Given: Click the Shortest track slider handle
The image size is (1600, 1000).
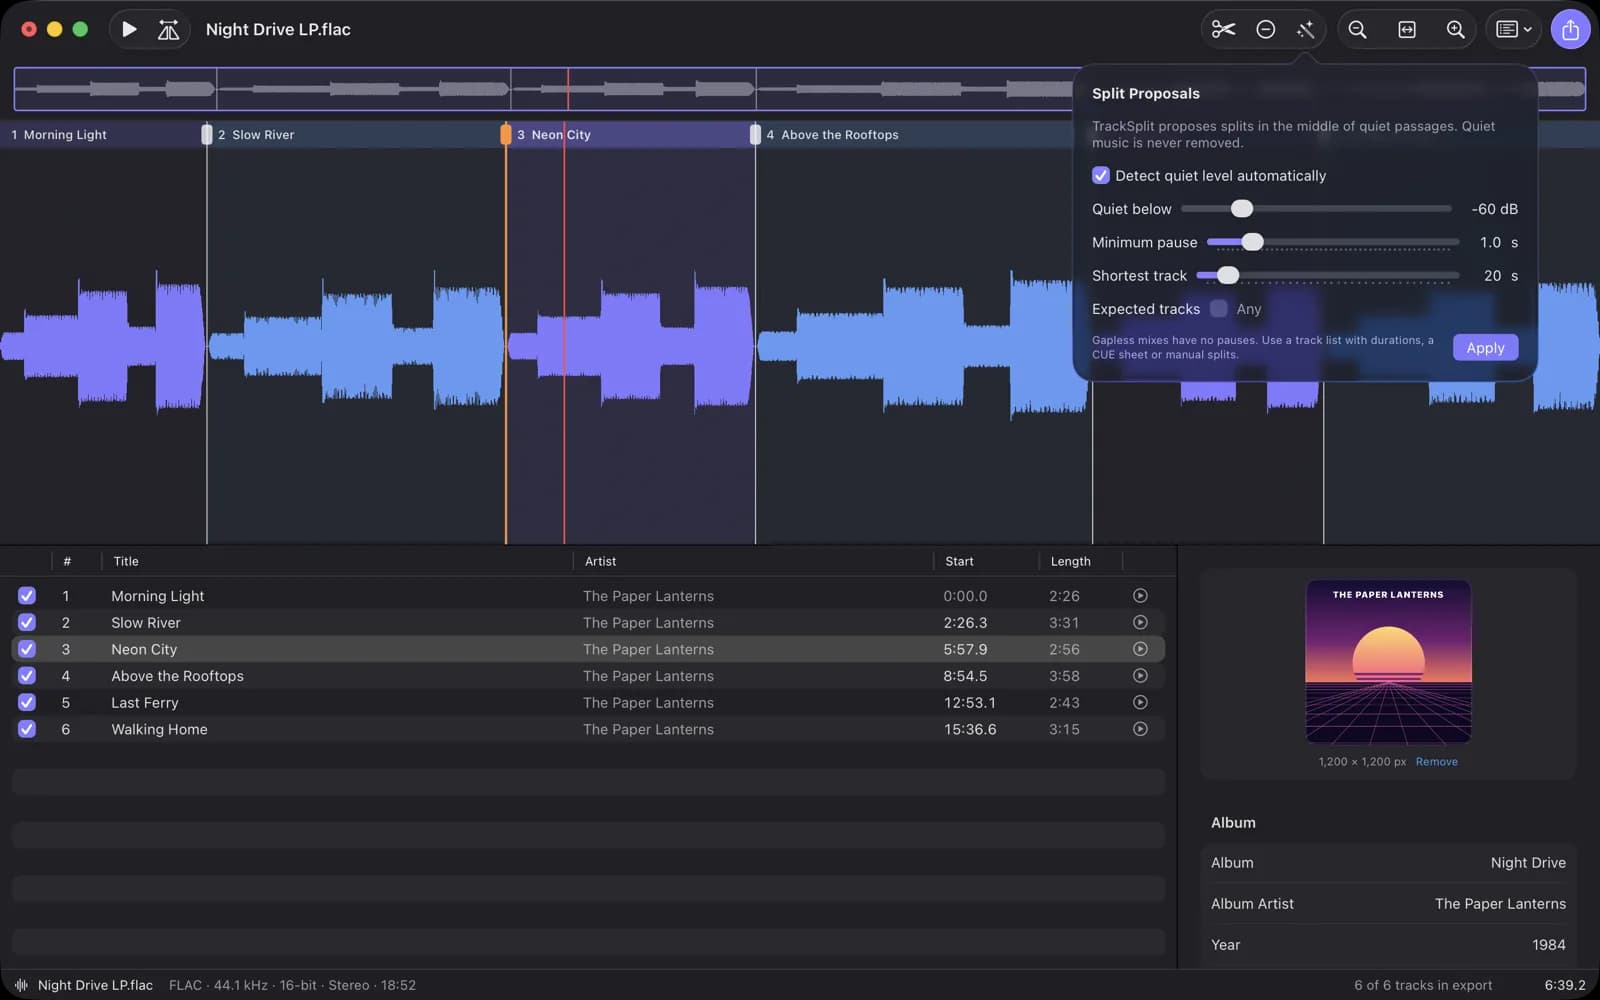Looking at the screenshot, I should [1228, 275].
